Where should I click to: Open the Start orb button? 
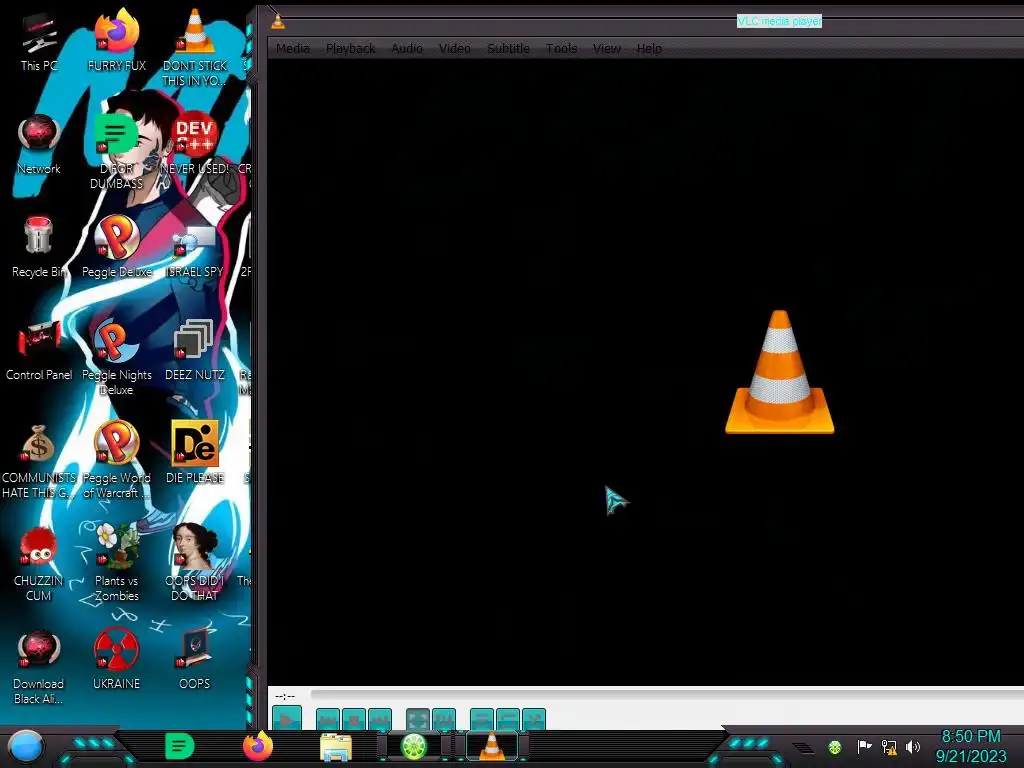pos(26,746)
